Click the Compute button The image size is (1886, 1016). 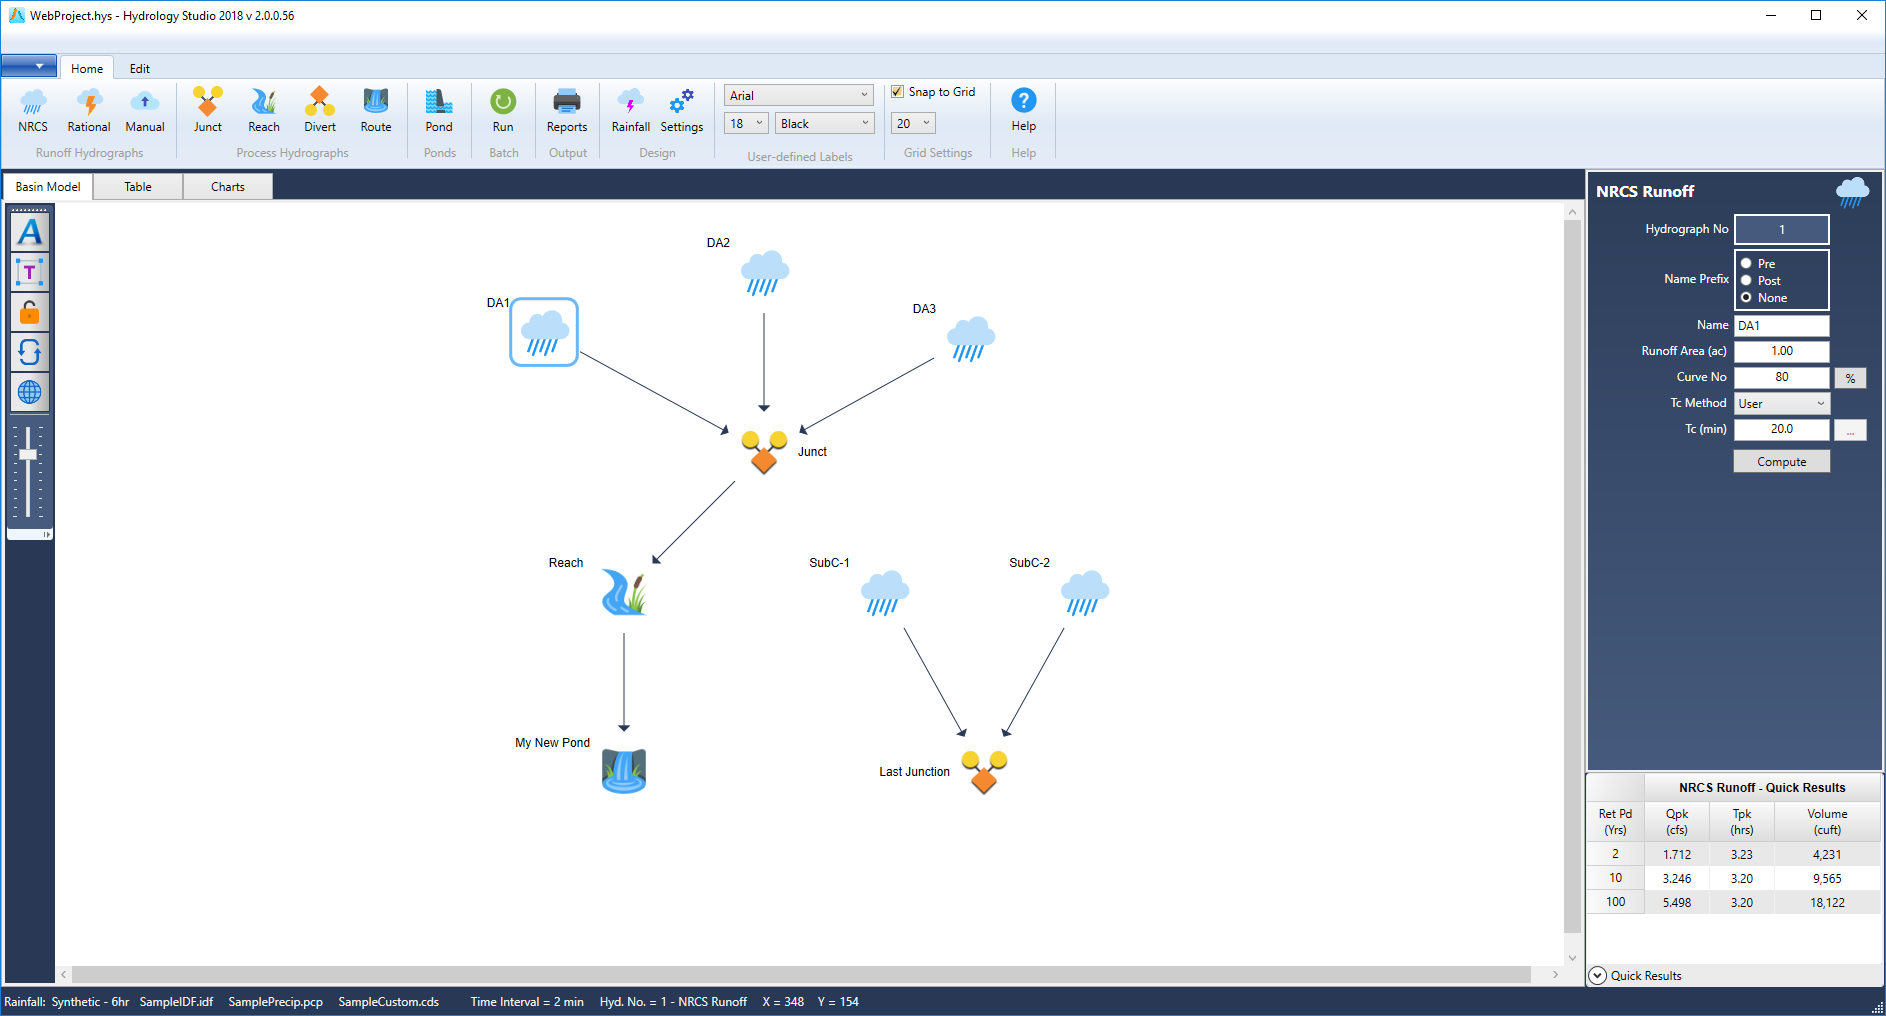(1781, 461)
